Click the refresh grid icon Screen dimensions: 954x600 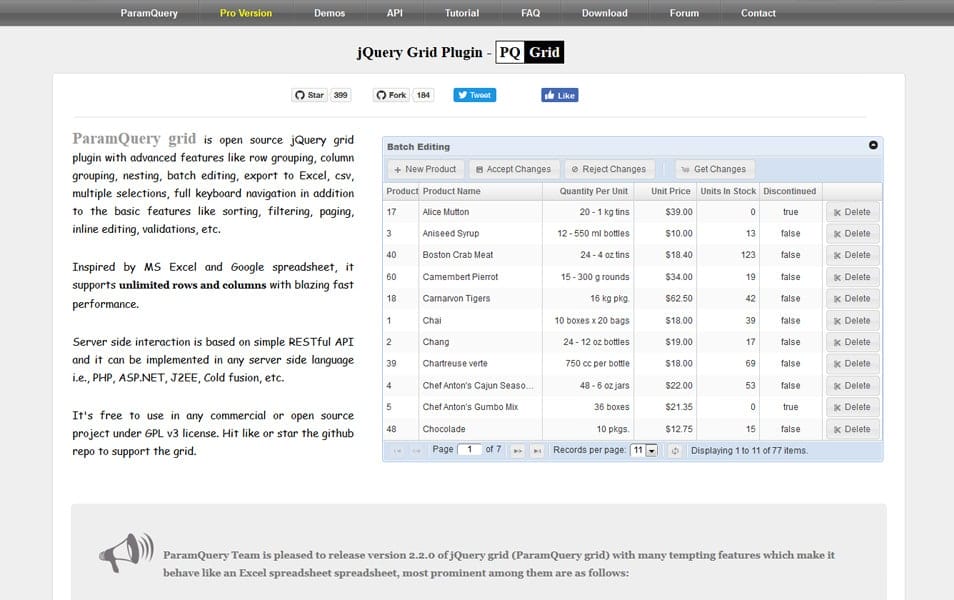click(x=675, y=450)
